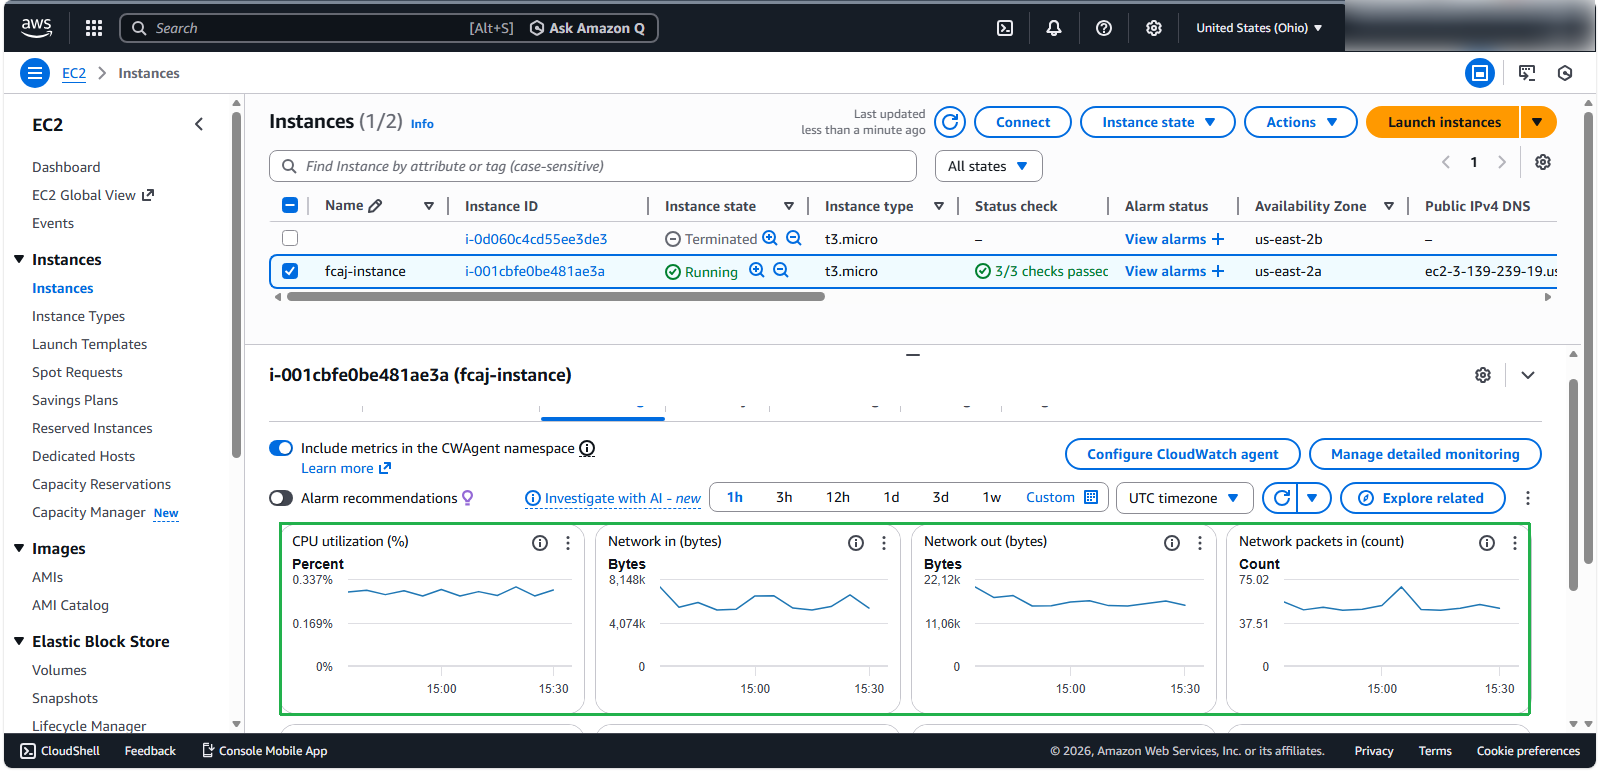1600x772 pixels.
Task: Click the Launch instances button
Action: (1443, 122)
